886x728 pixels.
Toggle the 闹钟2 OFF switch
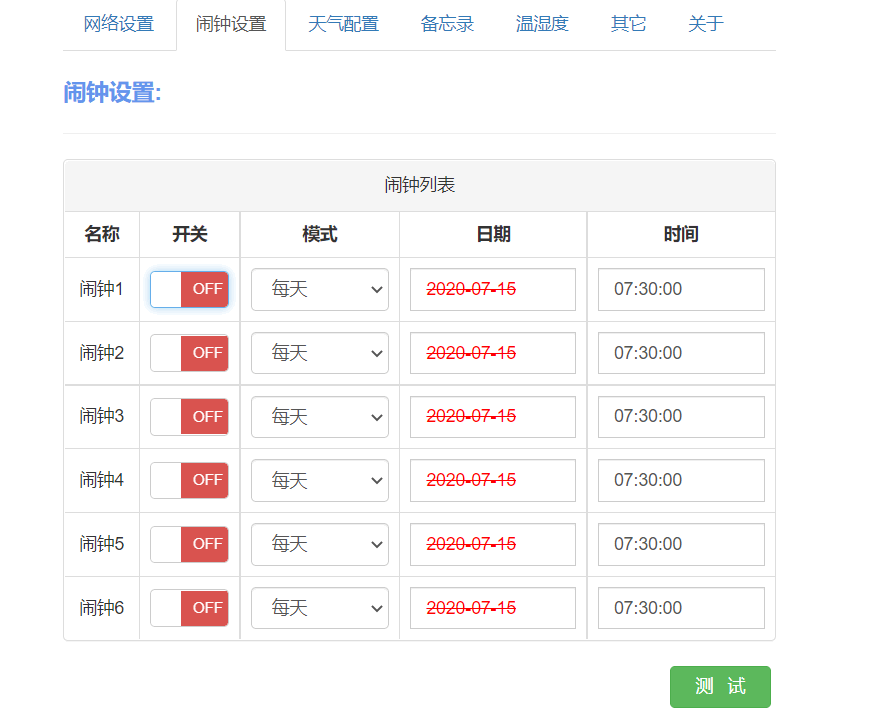click(x=189, y=353)
